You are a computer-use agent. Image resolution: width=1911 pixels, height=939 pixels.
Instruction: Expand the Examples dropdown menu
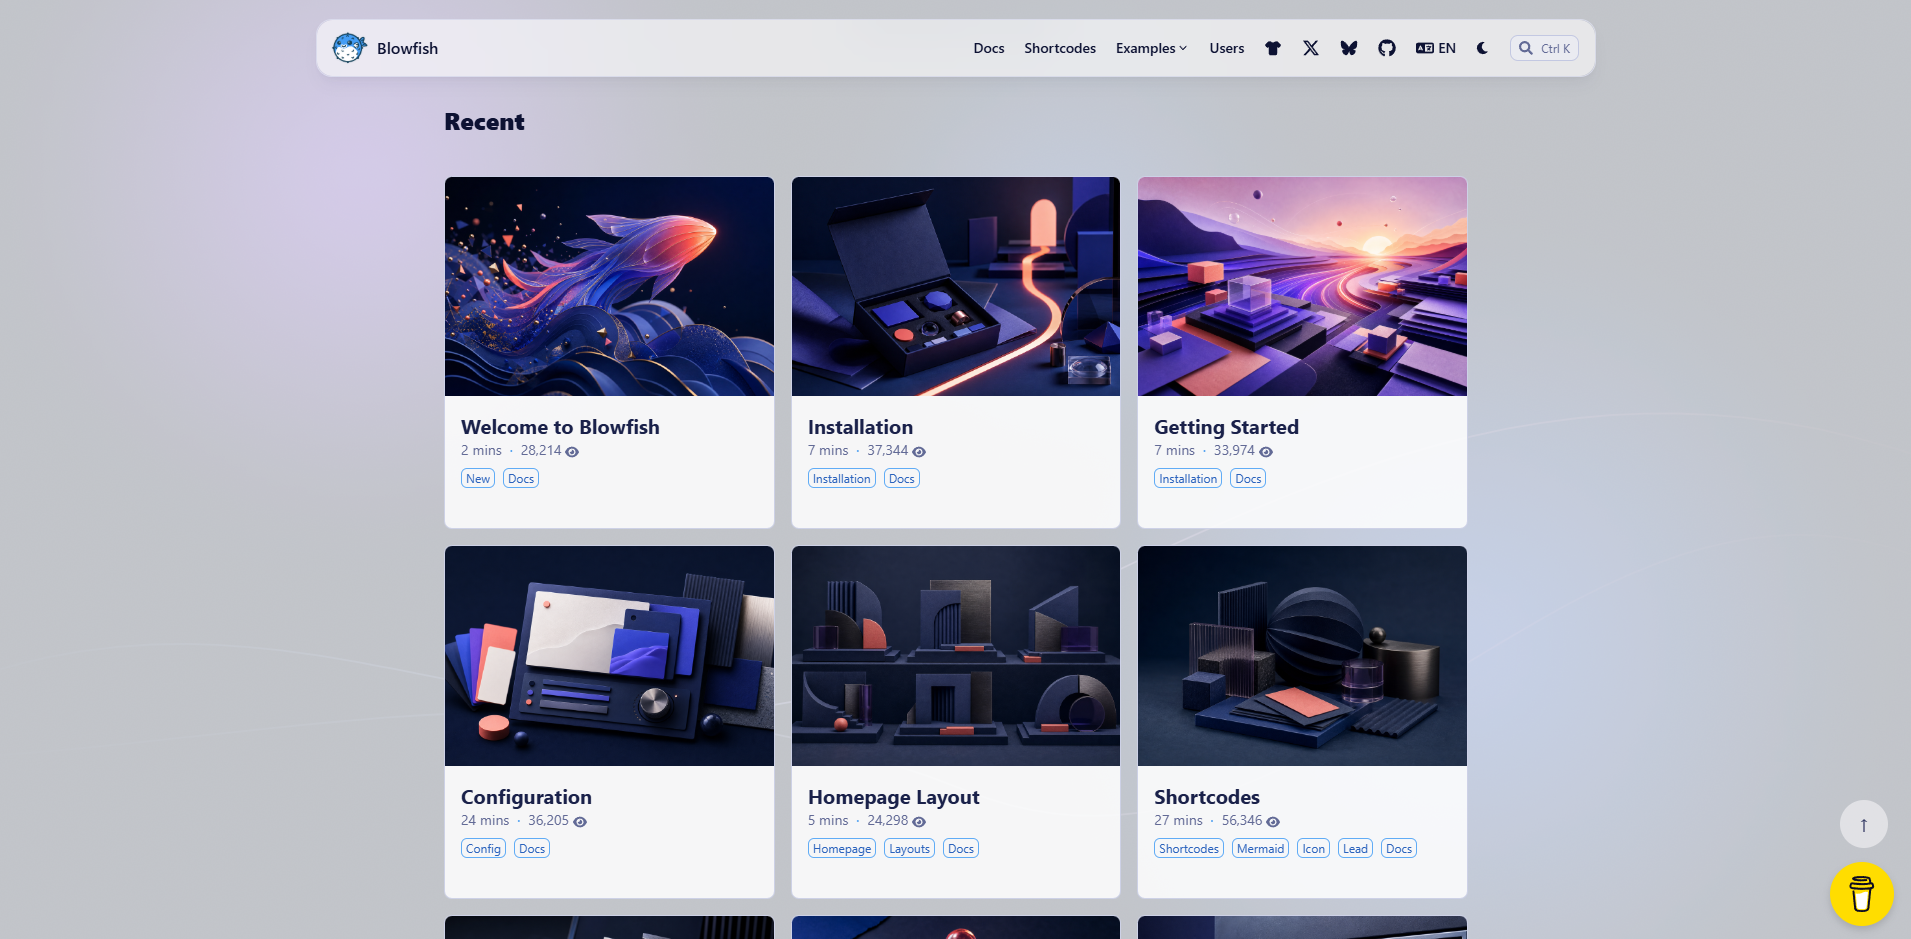pyautogui.click(x=1151, y=48)
